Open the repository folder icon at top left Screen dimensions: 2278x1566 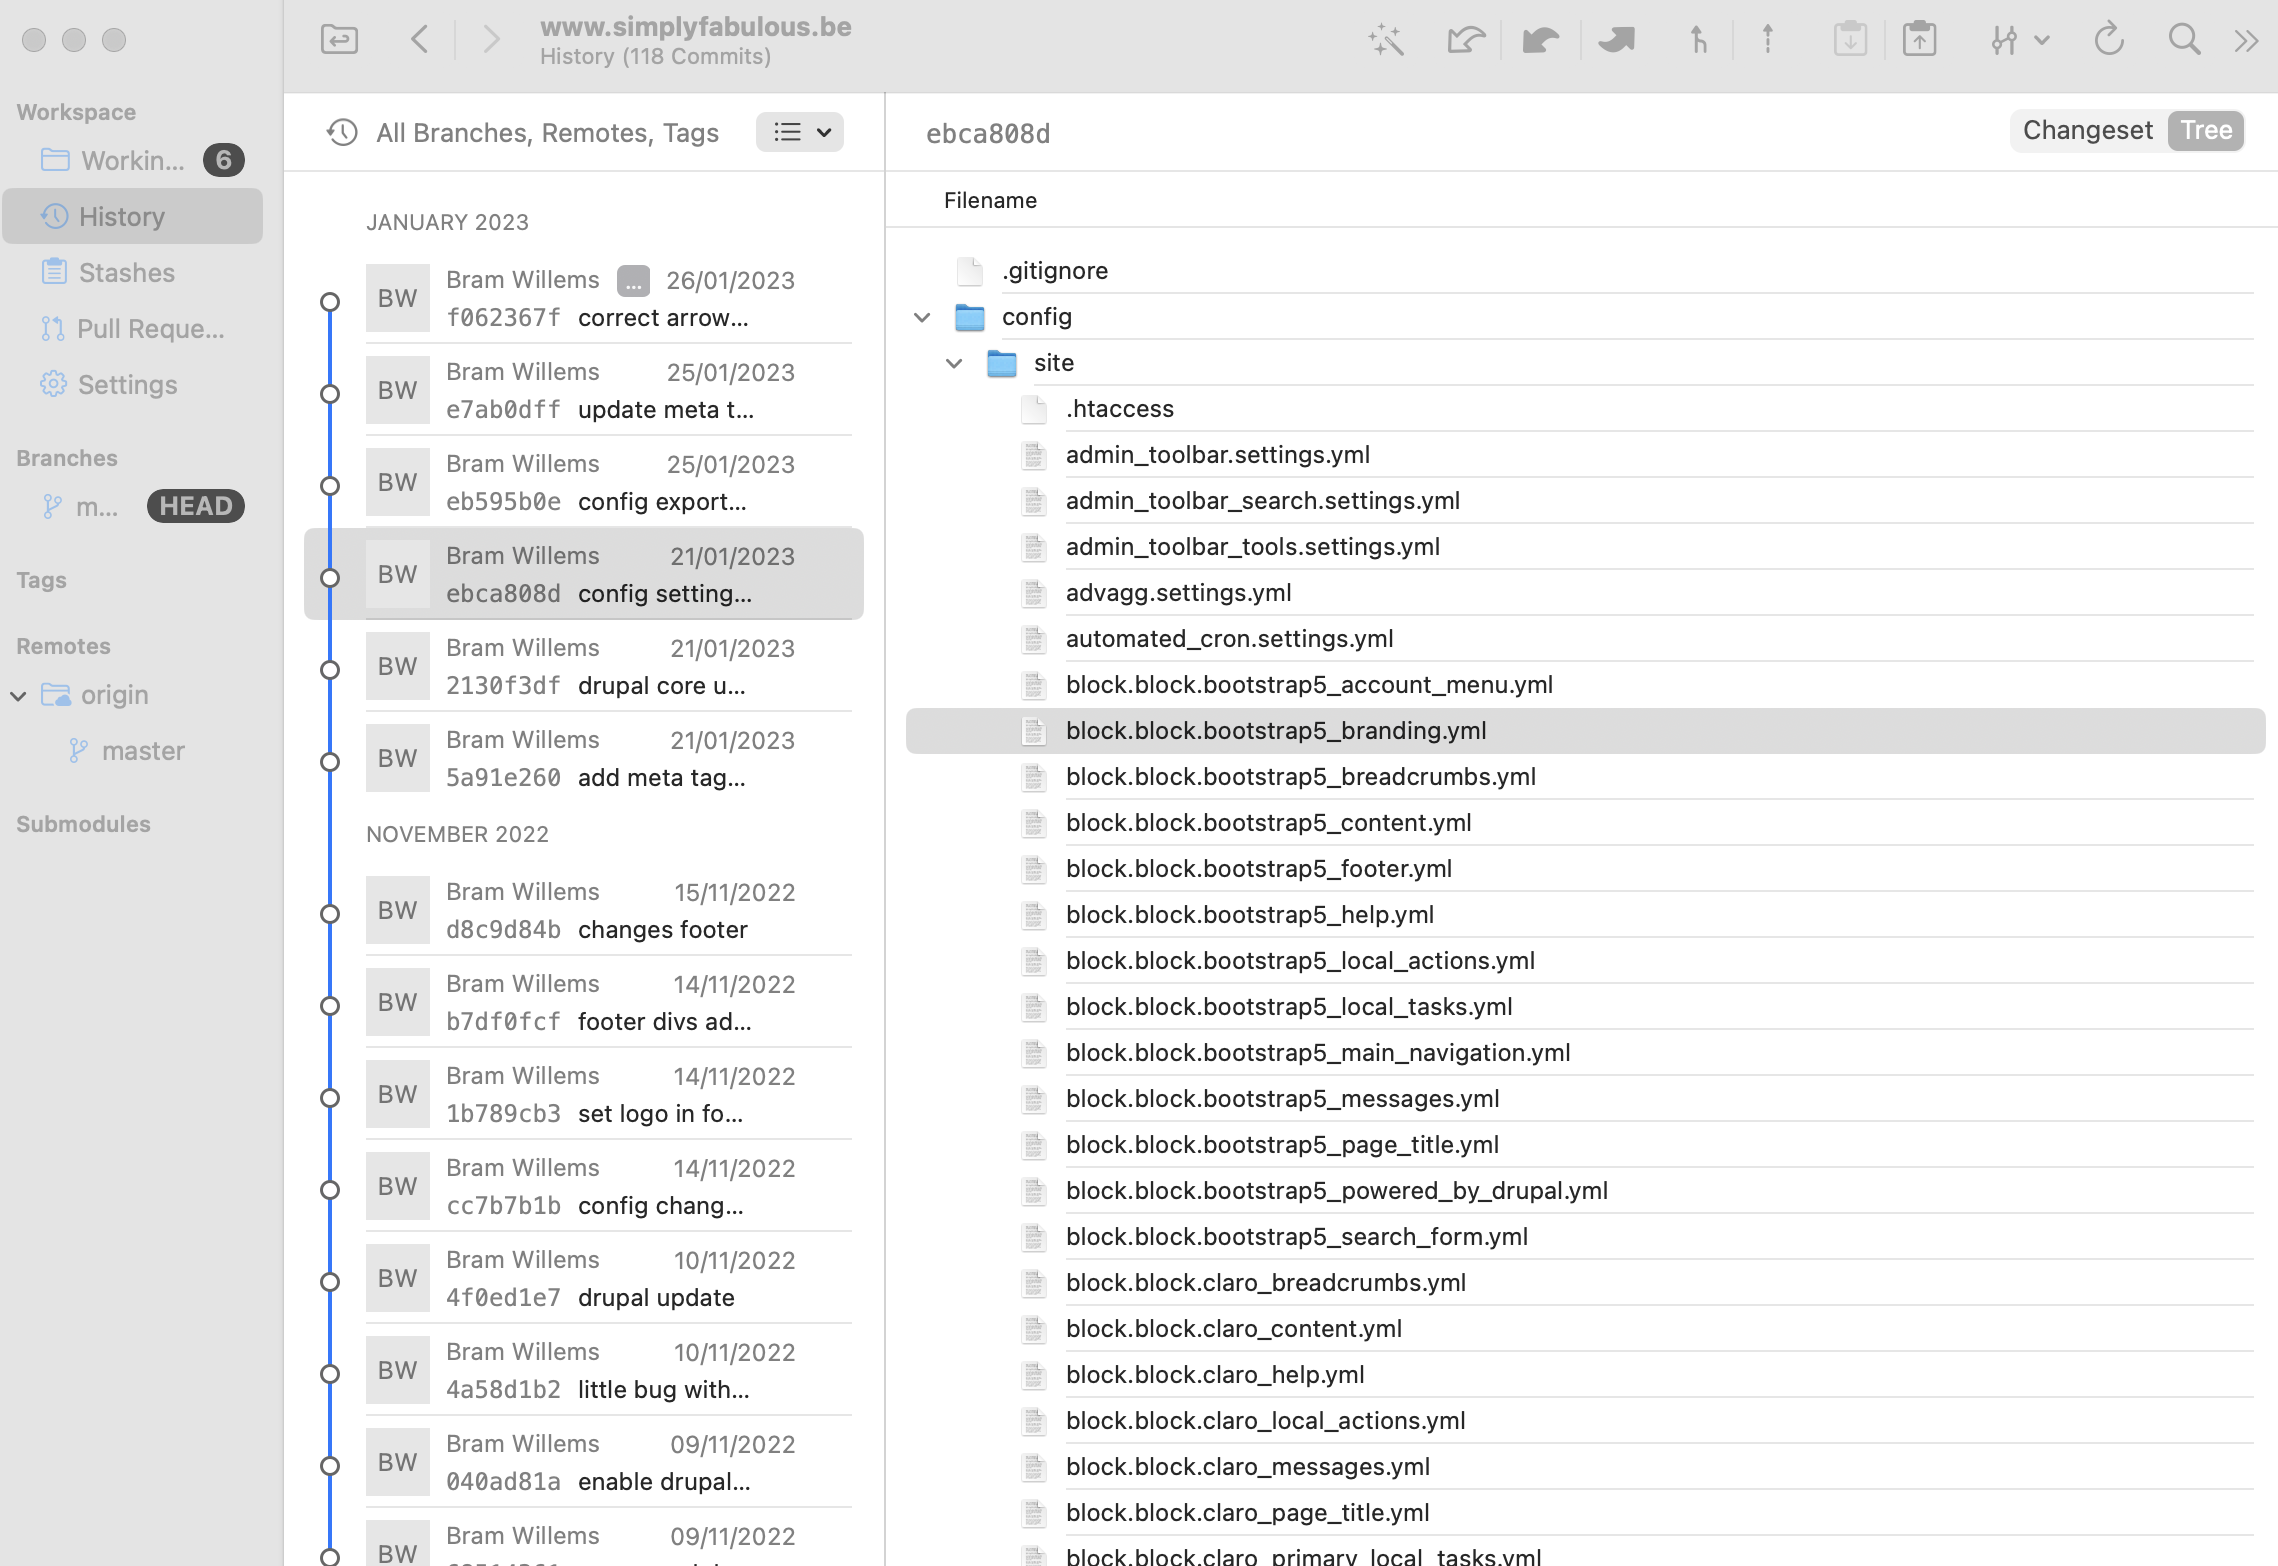coord(339,39)
